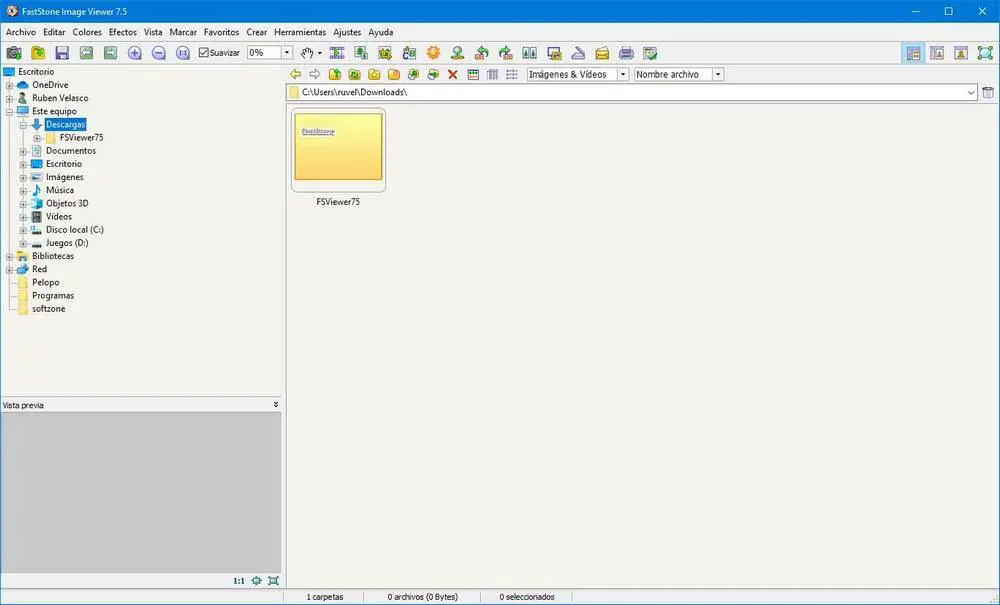The image size is (1000, 605).
Task: Open the scanner acquire icon
Action: click(x=578, y=53)
